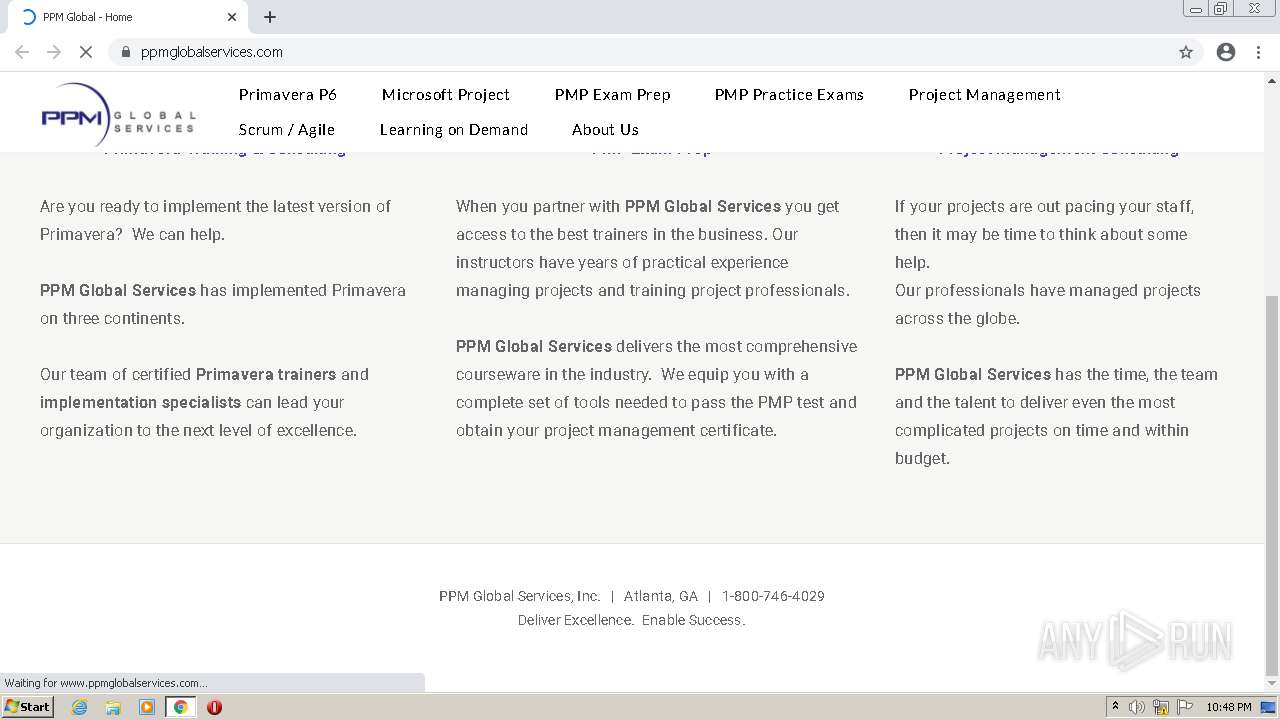Launch Internet Explorer from the taskbar
This screenshot has height=720, width=1280.
(80, 707)
